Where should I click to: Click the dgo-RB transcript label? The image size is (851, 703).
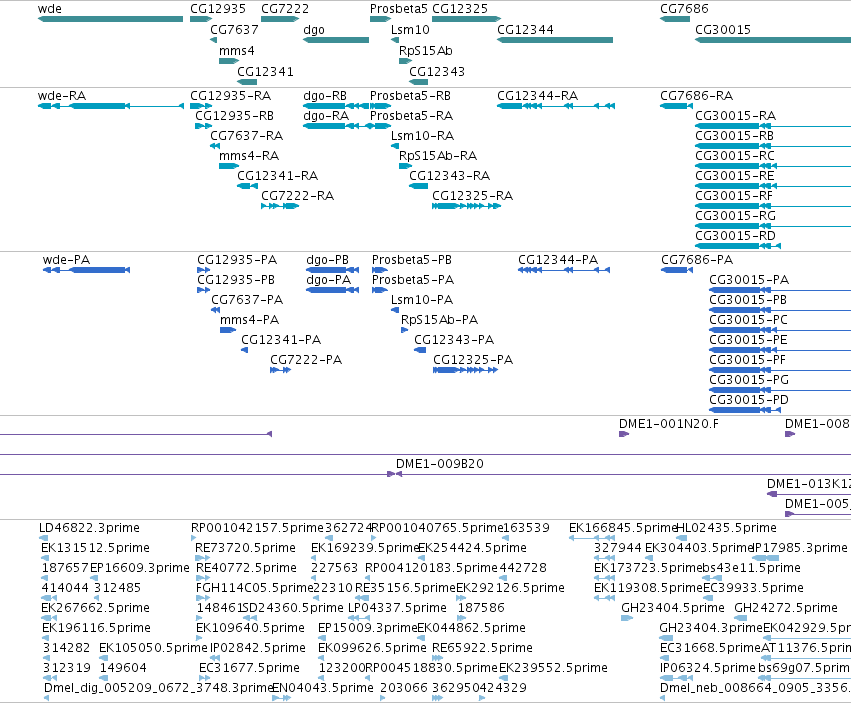(x=325, y=96)
